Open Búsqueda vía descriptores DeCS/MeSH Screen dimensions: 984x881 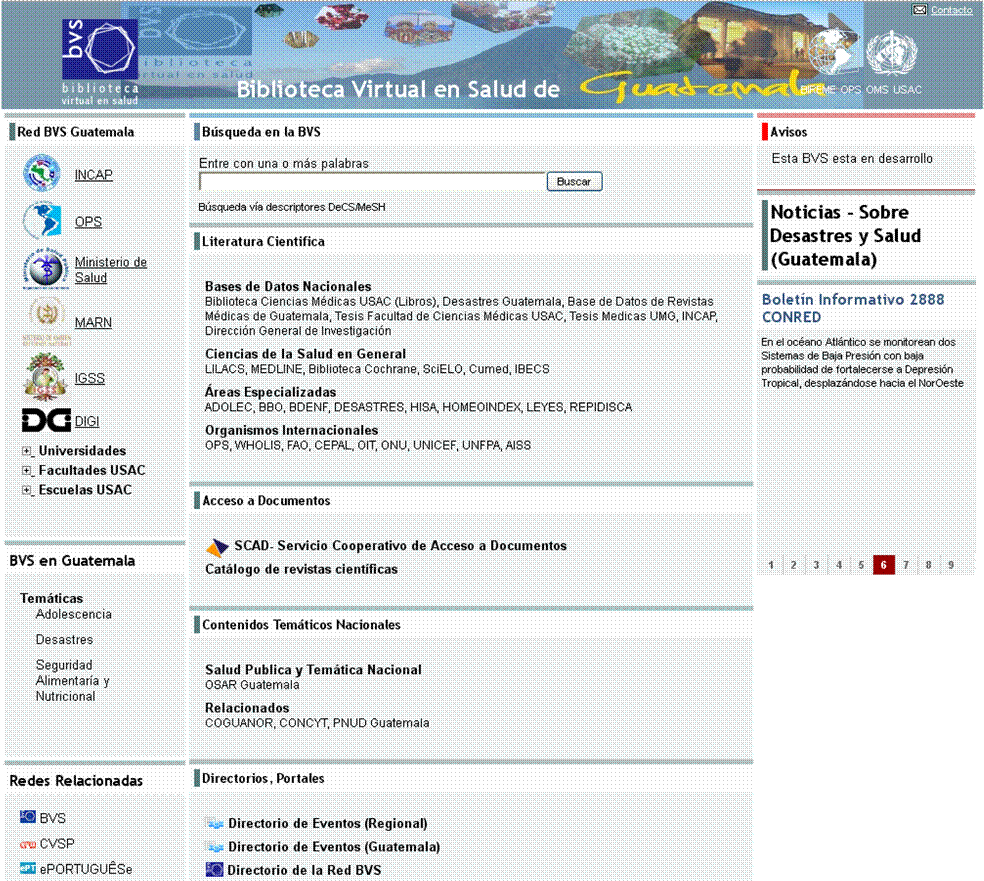pyautogui.click(x=292, y=207)
